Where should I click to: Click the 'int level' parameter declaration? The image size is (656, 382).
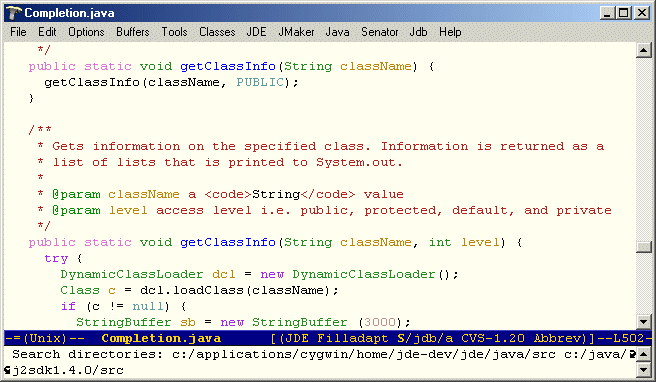(x=464, y=242)
